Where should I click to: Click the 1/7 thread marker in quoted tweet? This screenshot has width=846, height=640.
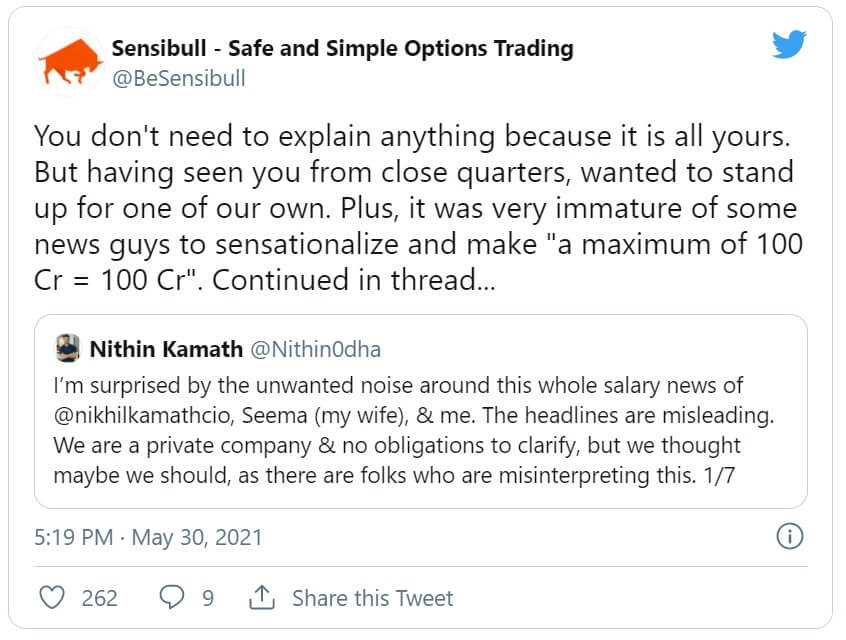[x=722, y=475]
